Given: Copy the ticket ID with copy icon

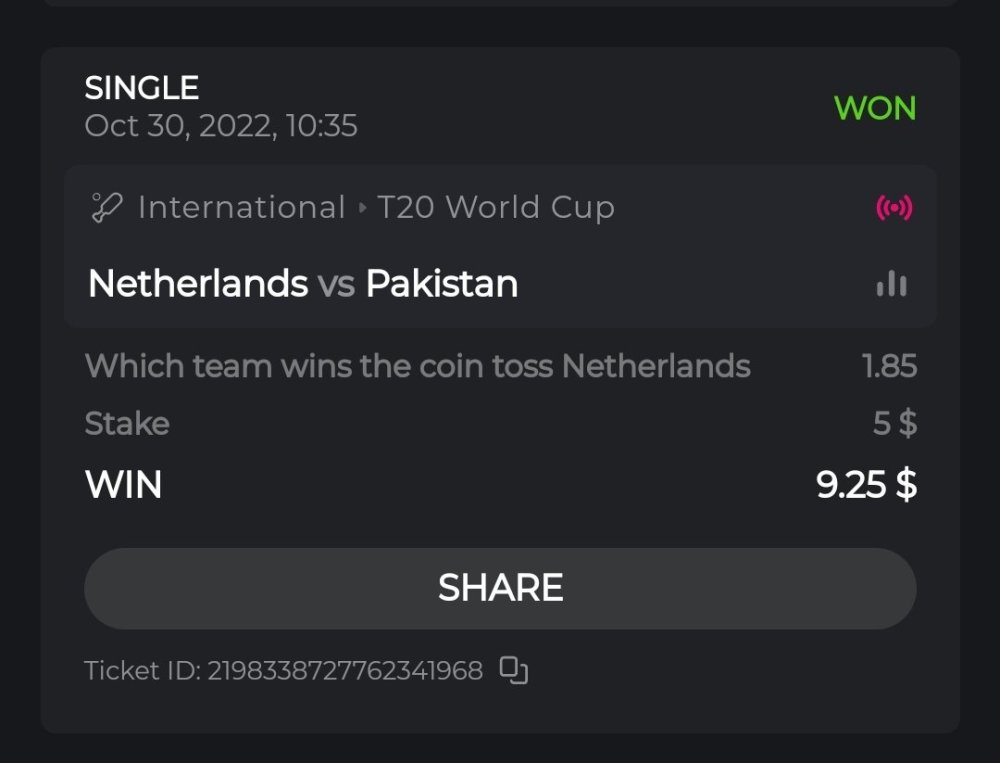Looking at the screenshot, I should 514,671.
